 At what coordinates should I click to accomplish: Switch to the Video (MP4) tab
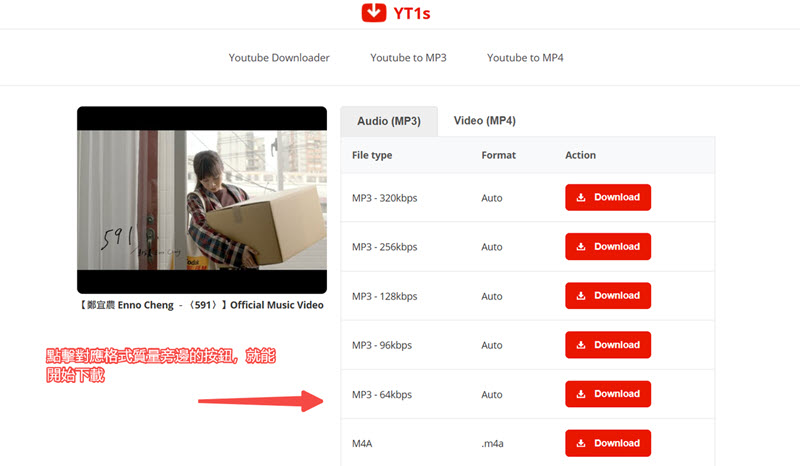click(x=485, y=120)
